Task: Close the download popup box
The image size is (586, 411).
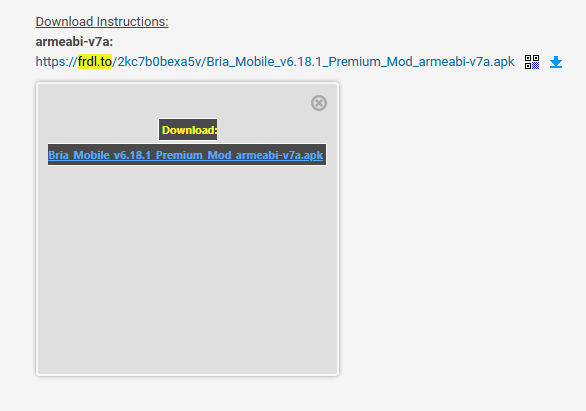Action: tap(319, 103)
